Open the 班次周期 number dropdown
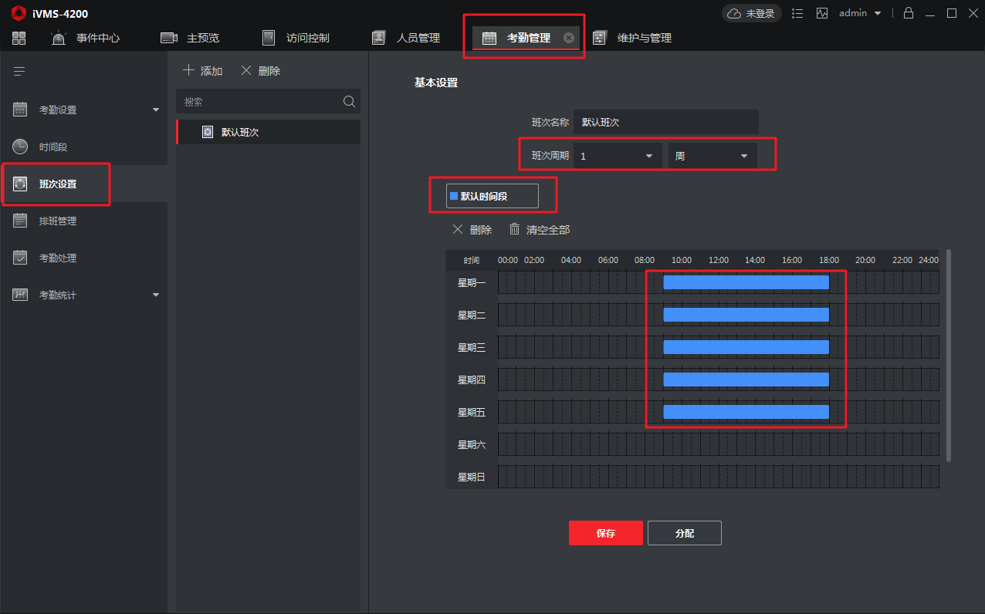The image size is (985, 614). tap(616, 156)
